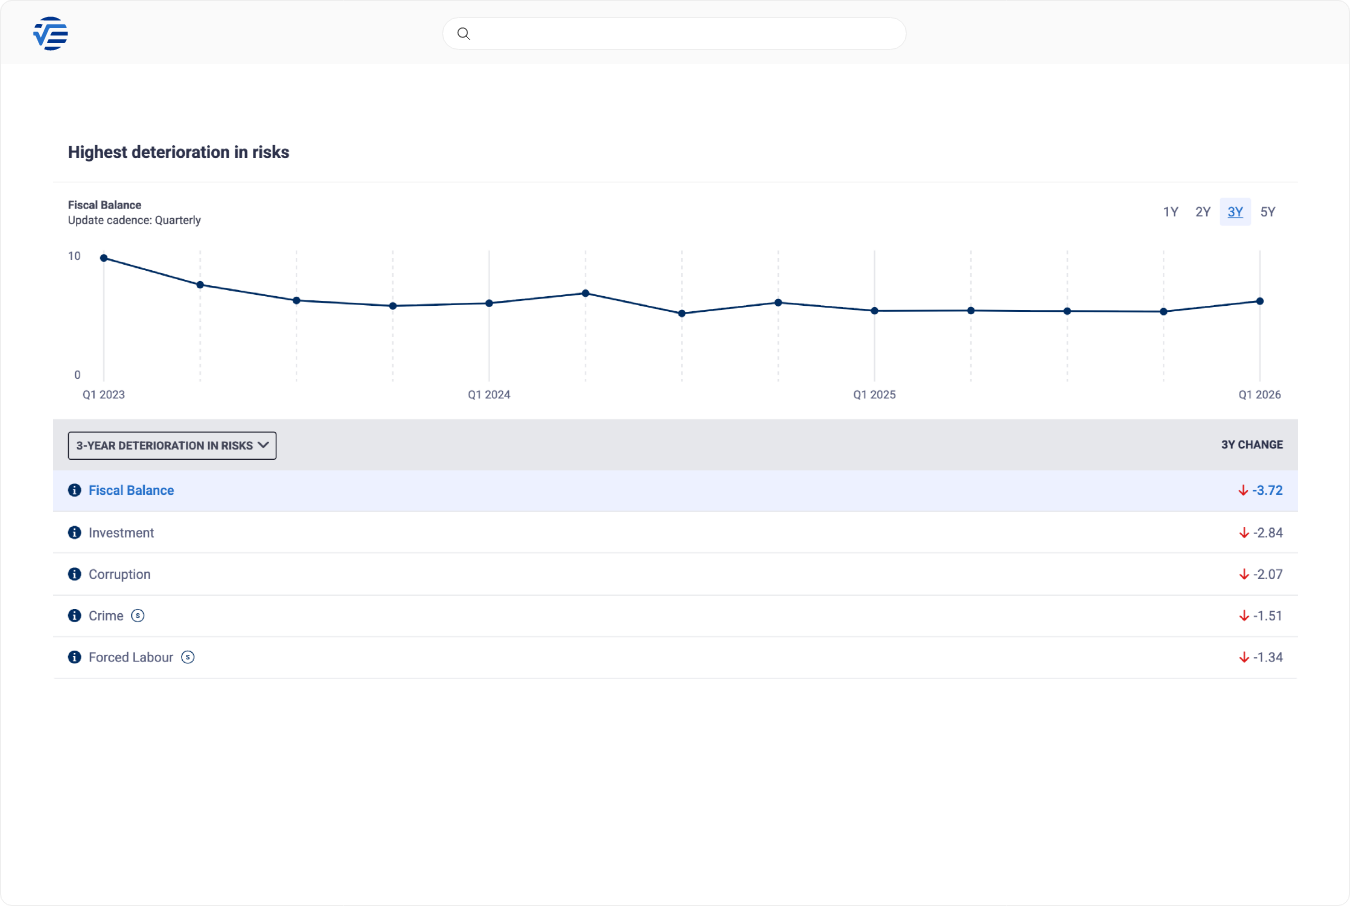Click the search magnifier icon
This screenshot has height=906, width=1350.
click(x=464, y=34)
